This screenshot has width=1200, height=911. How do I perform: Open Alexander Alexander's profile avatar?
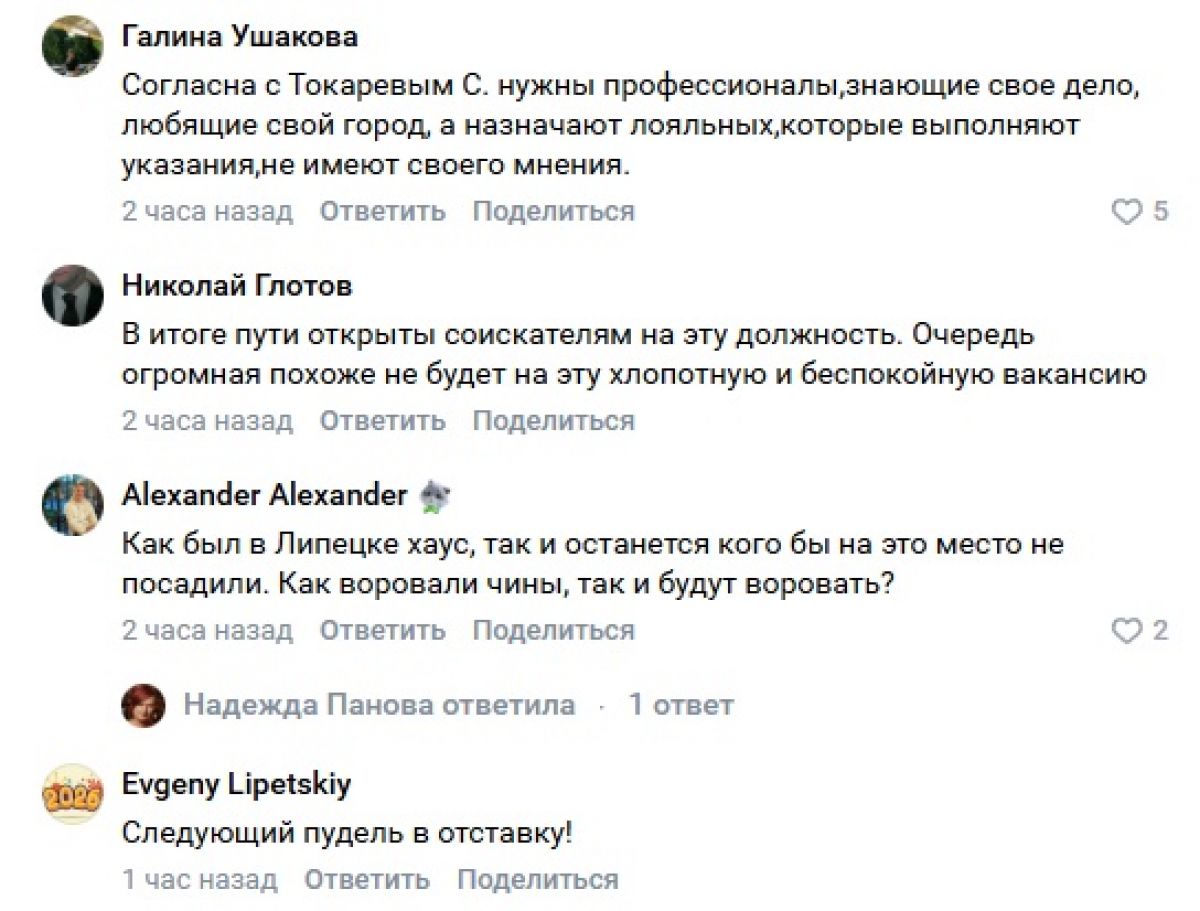(73, 504)
